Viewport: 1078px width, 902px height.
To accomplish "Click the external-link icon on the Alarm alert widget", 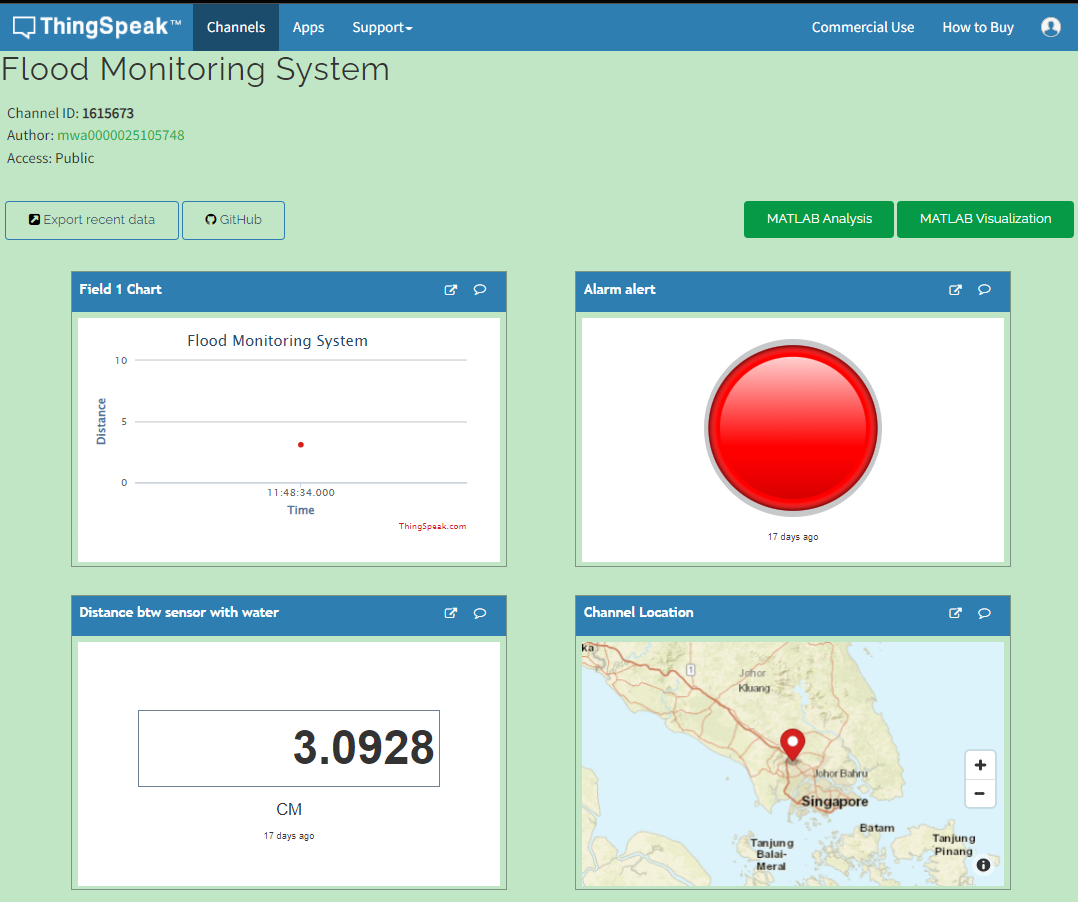I will pyautogui.click(x=955, y=289).
